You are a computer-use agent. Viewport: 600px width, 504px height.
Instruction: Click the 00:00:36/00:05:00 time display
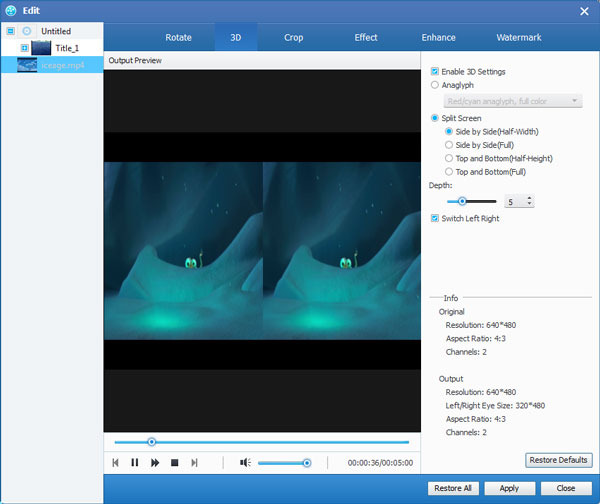pos(380,463)
